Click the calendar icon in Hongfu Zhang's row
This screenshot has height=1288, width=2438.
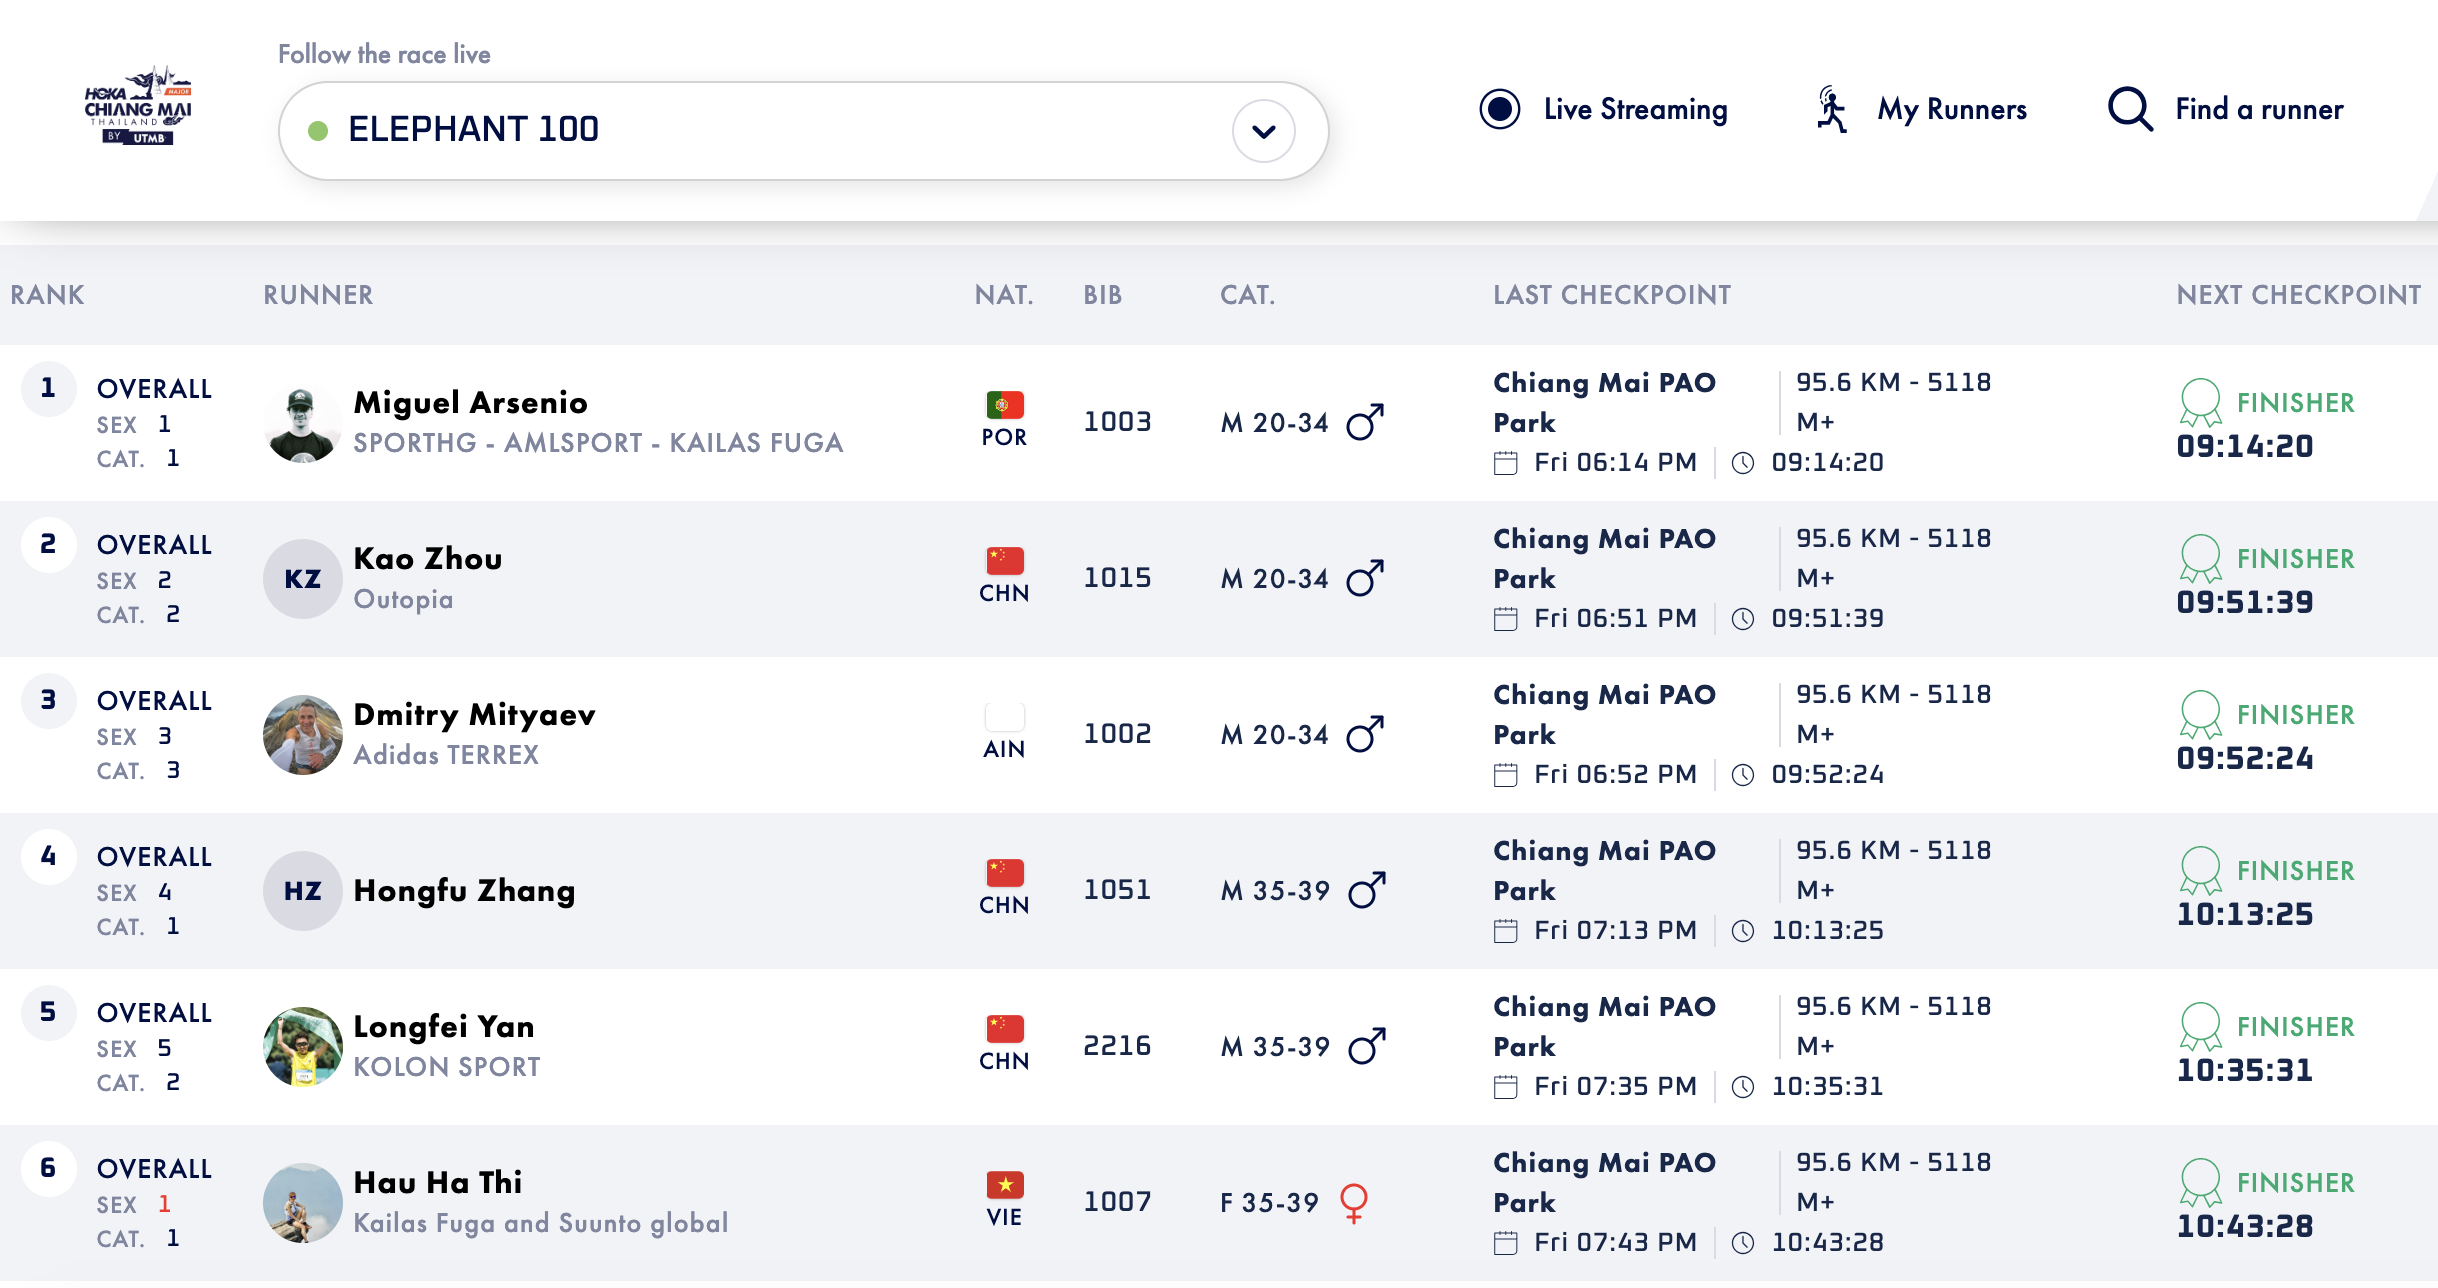[1505, 931]
